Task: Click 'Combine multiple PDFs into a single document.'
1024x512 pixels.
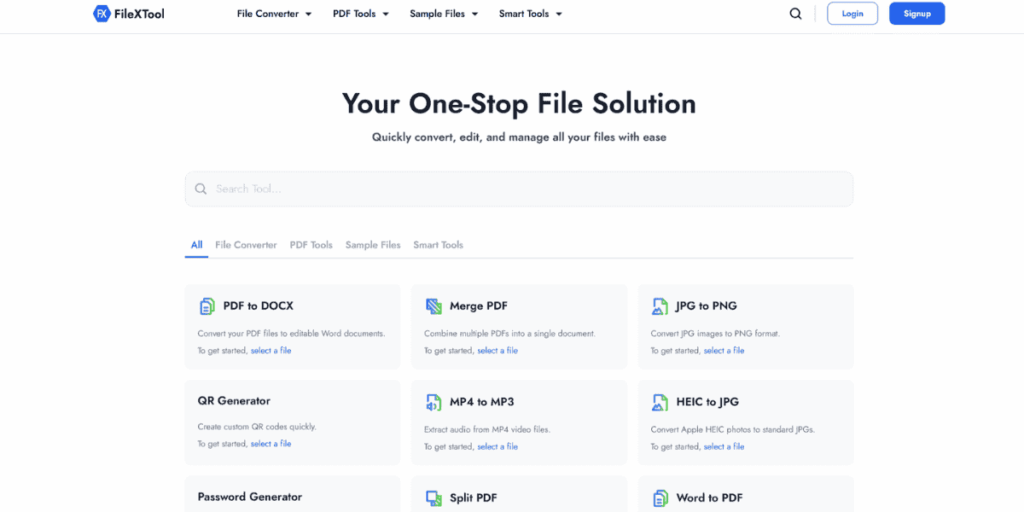Action: (510, 334)
